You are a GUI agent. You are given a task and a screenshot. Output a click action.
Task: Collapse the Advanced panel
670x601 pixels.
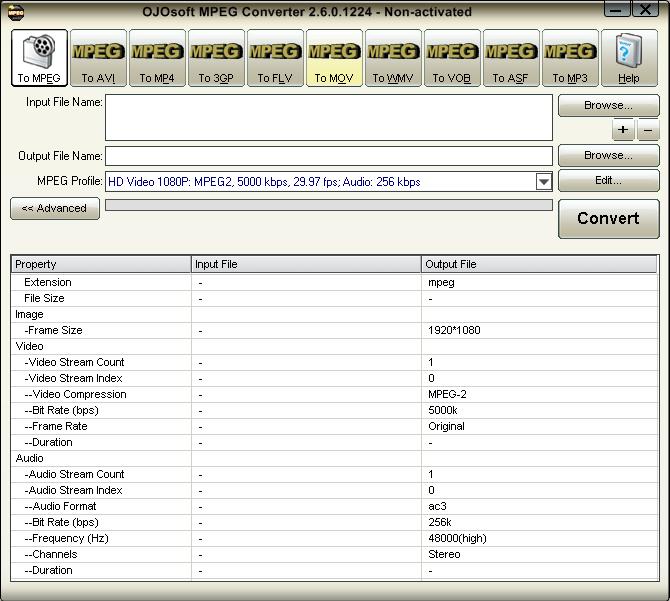click(x=55, y=208)
